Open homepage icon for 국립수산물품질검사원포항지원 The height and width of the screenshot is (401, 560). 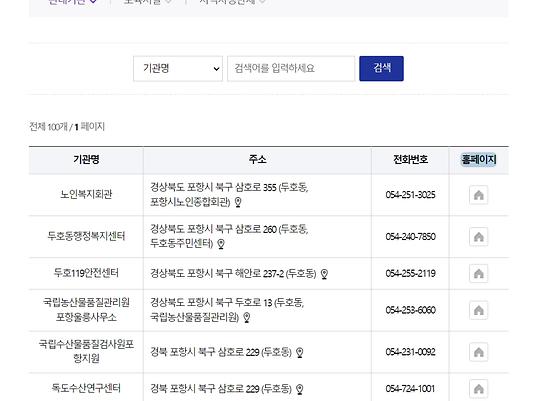pyautogui.click(x=478, y=352)
